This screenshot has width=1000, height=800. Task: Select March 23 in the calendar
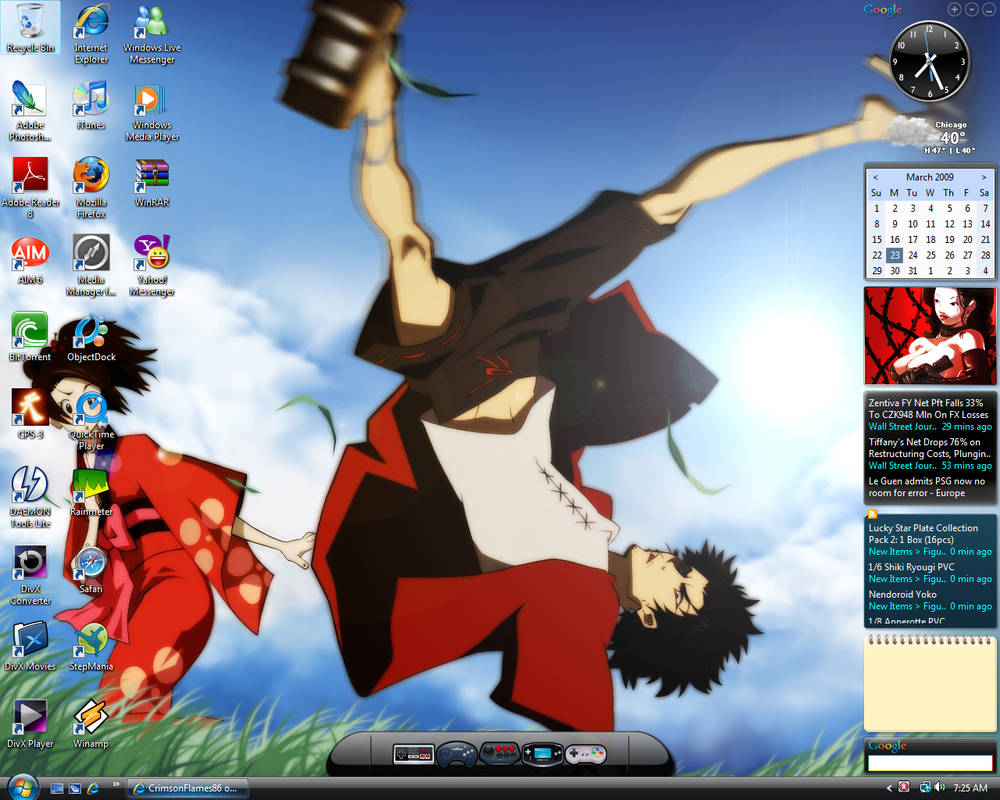[x=895, y=255]
